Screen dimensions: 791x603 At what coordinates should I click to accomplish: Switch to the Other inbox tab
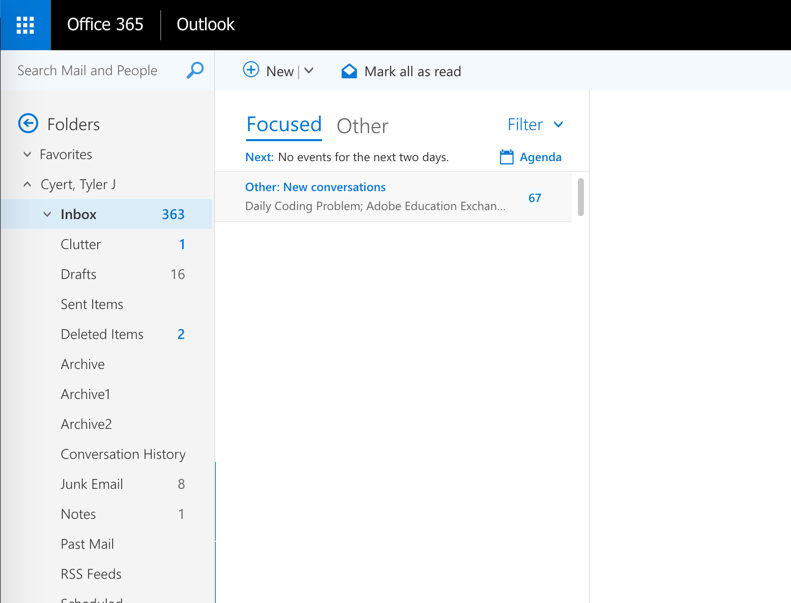coord(362,126)
